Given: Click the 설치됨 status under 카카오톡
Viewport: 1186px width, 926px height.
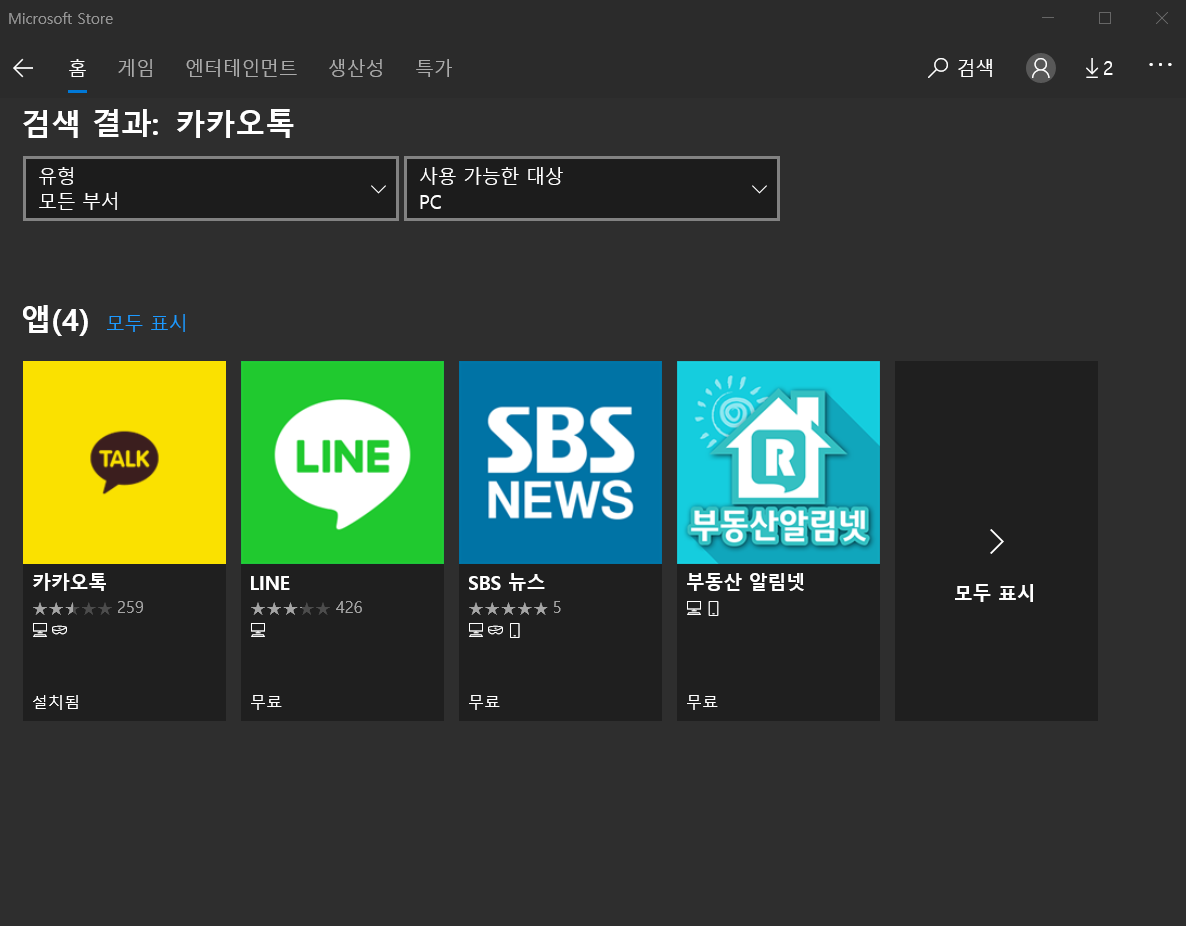Looking at the screenshot, I should [x=56, y=702].
